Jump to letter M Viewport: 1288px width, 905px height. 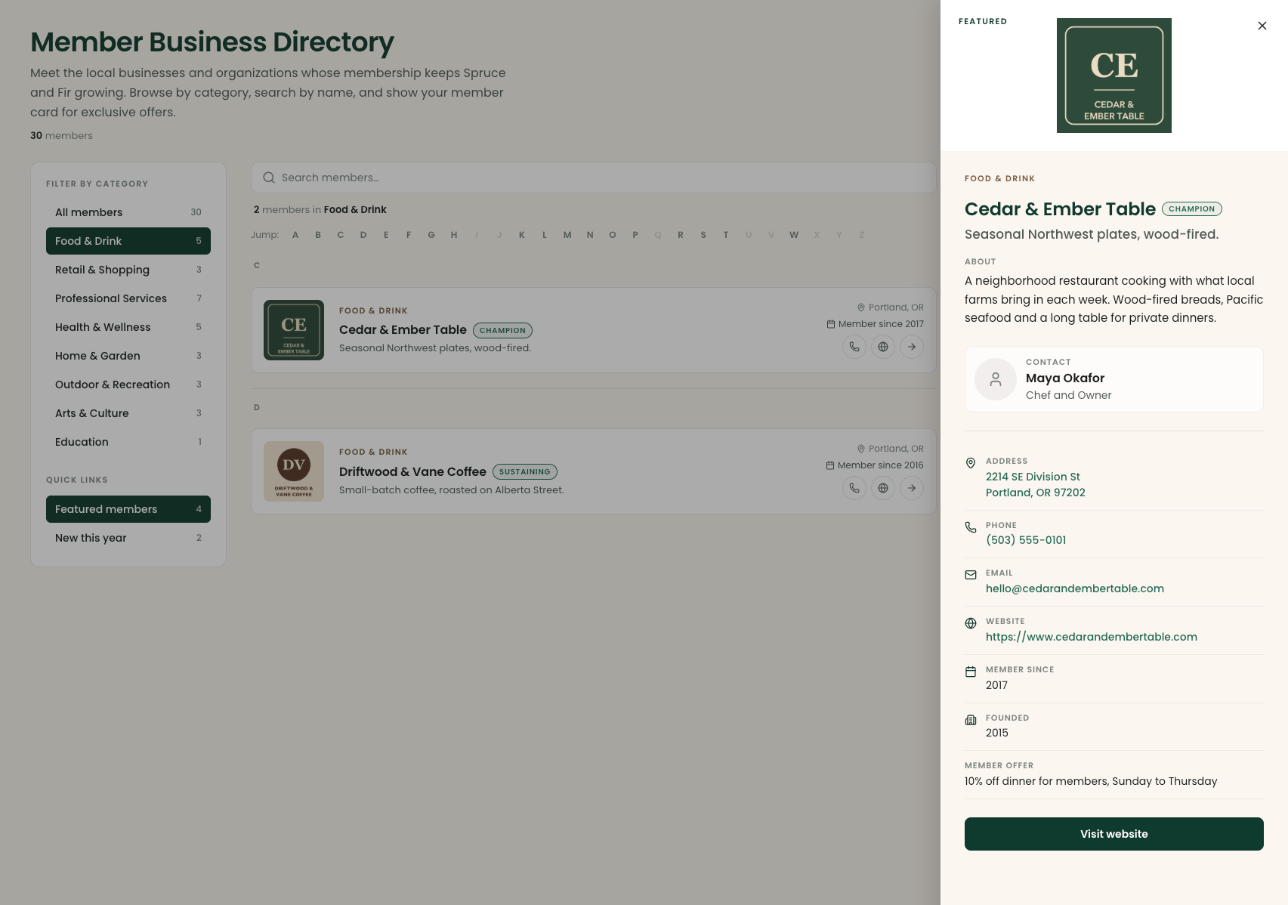pyautogui.click(x=567, y=235)
